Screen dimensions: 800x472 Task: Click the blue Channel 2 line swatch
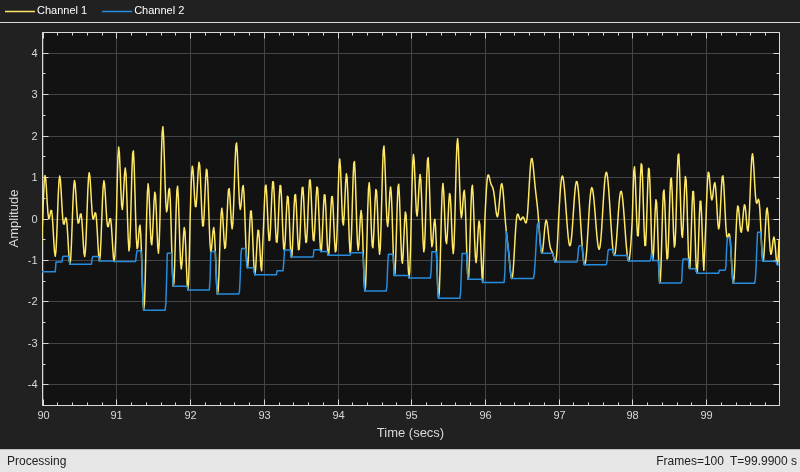117,11
